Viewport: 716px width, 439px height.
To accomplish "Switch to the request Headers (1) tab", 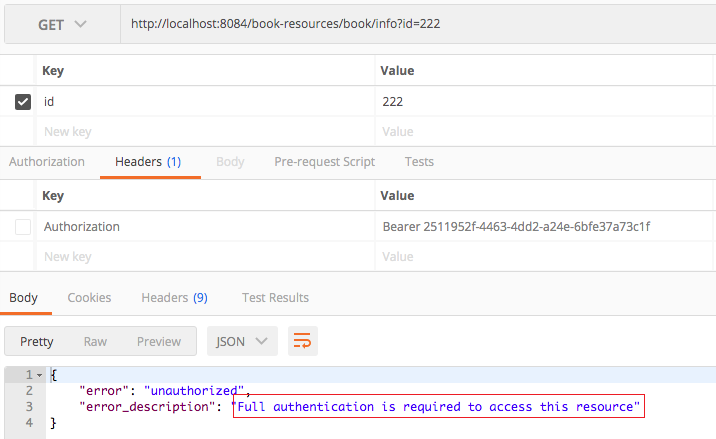I will (x=148, y=162).
